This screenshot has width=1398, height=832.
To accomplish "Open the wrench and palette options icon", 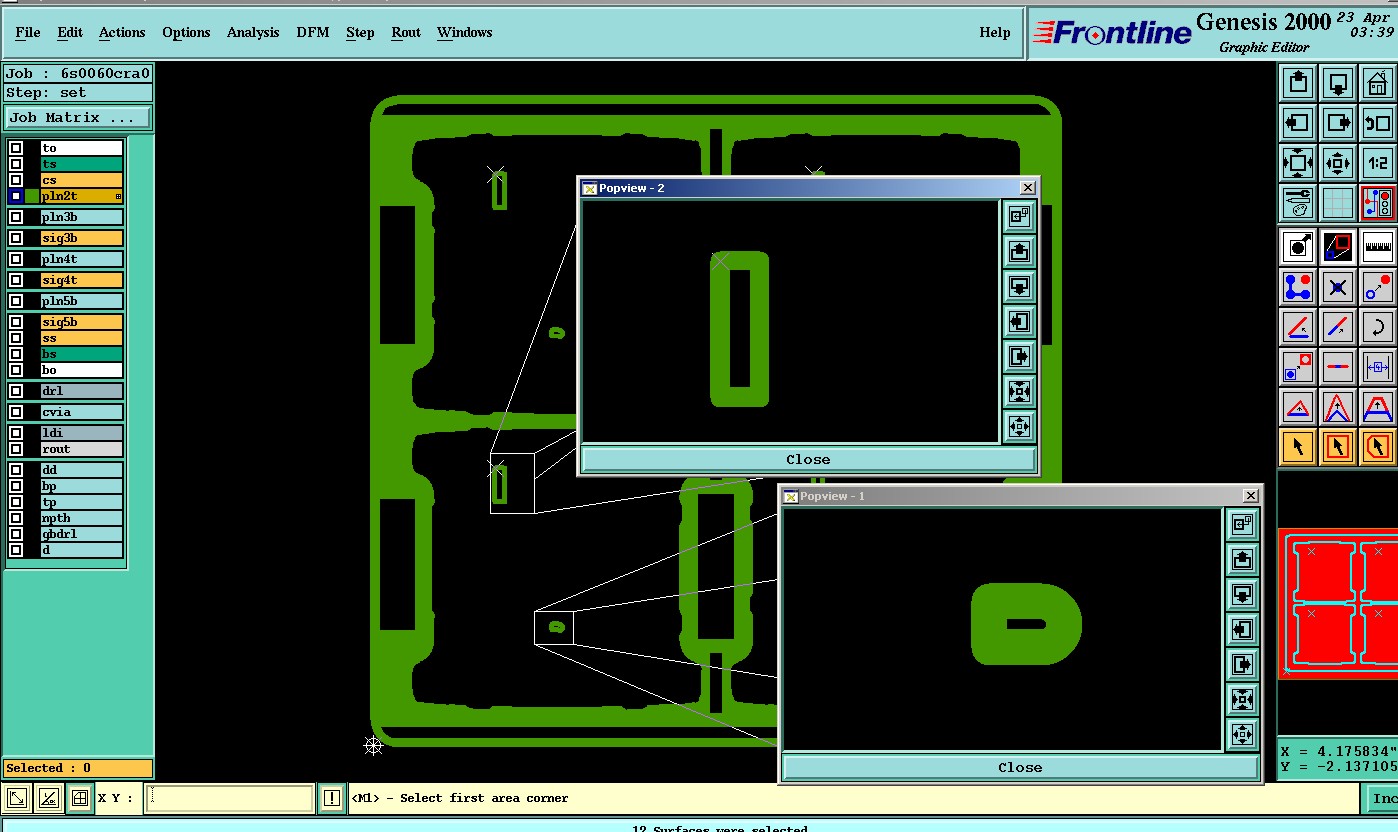I will coord(1298,203).
